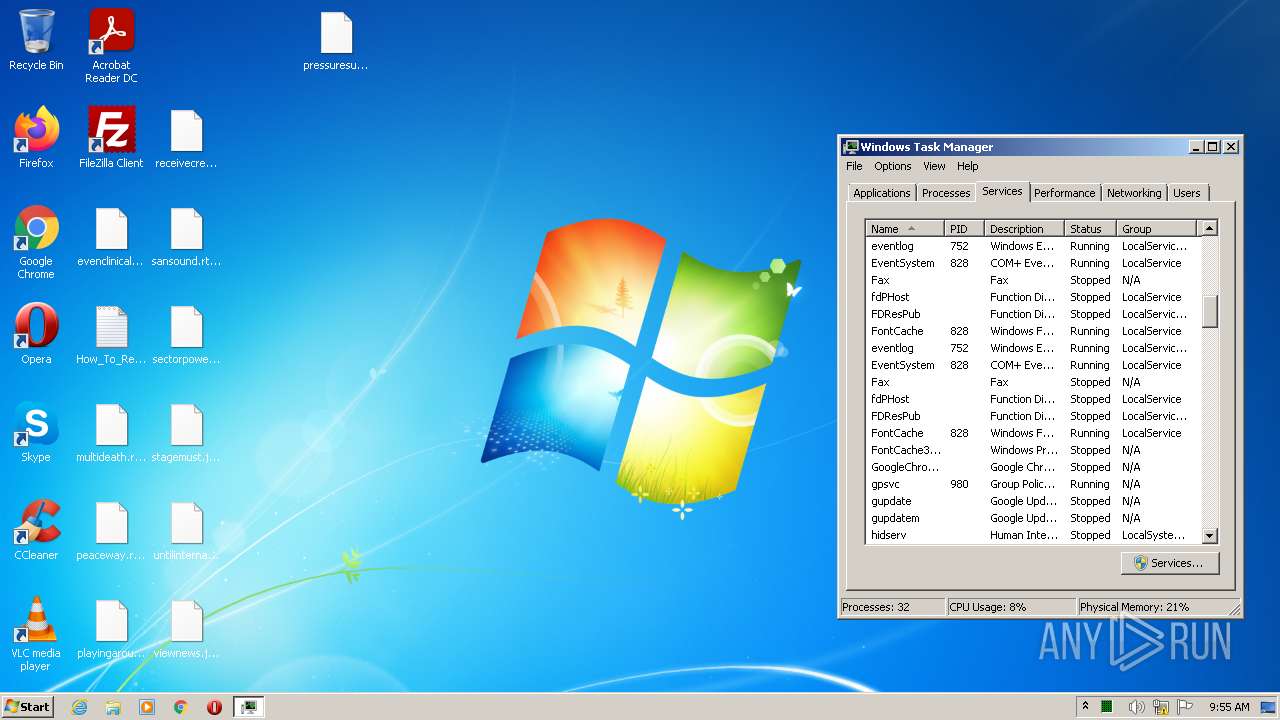Open Windows Media Player taskbar icon
The image size is (1280, 720).
(x=147, y=707)
